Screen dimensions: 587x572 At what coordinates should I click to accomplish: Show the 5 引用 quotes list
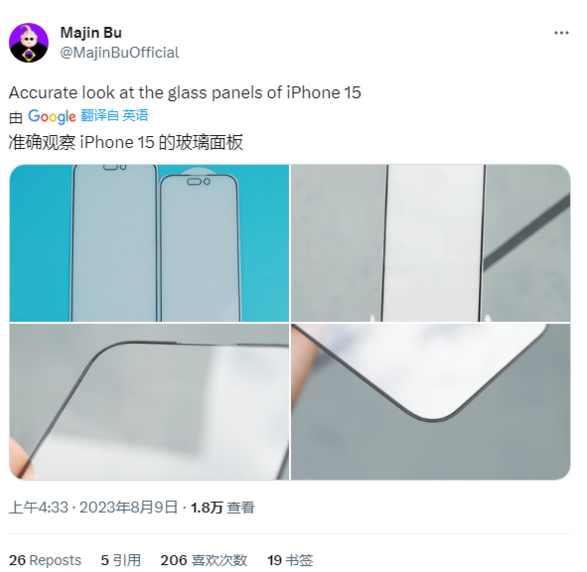(121, 560)
